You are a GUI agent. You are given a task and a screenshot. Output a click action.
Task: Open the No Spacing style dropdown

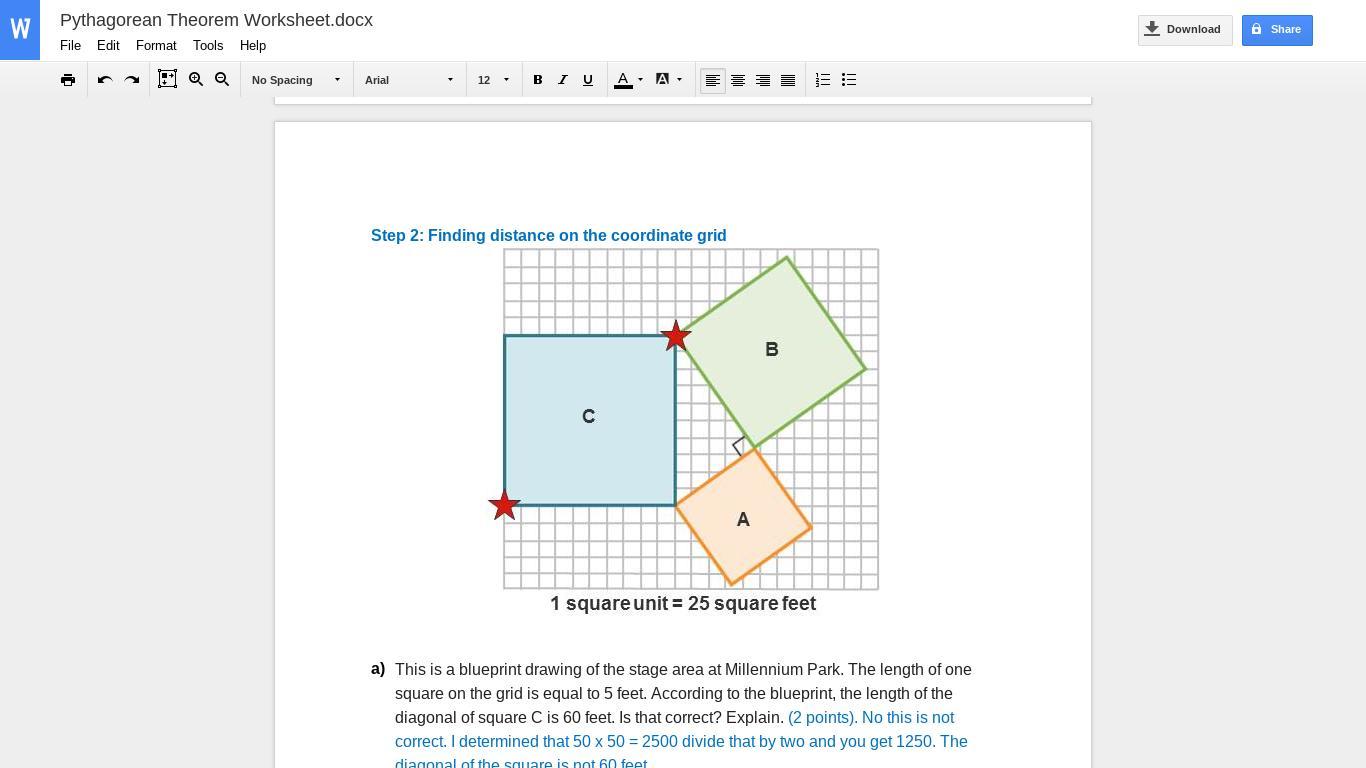point(296,80)
